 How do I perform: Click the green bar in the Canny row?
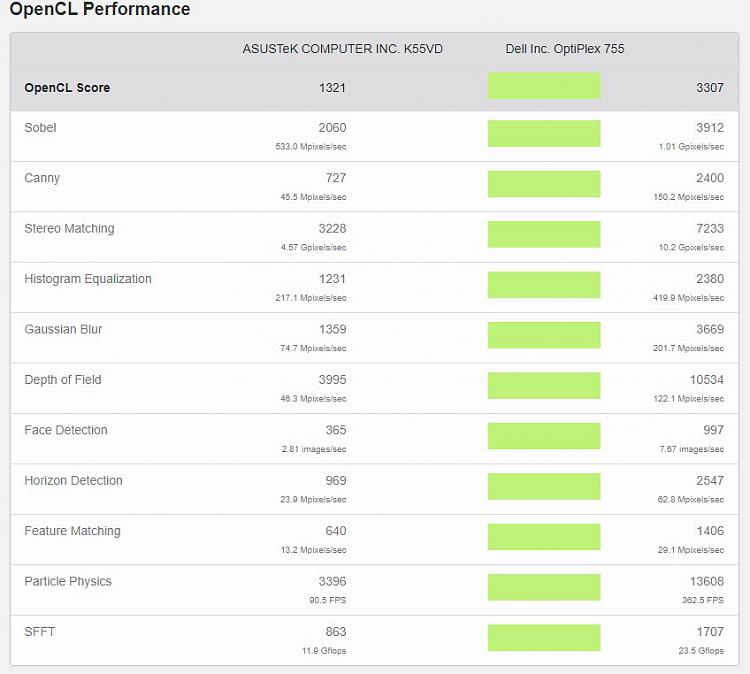(x=544, y=184)
